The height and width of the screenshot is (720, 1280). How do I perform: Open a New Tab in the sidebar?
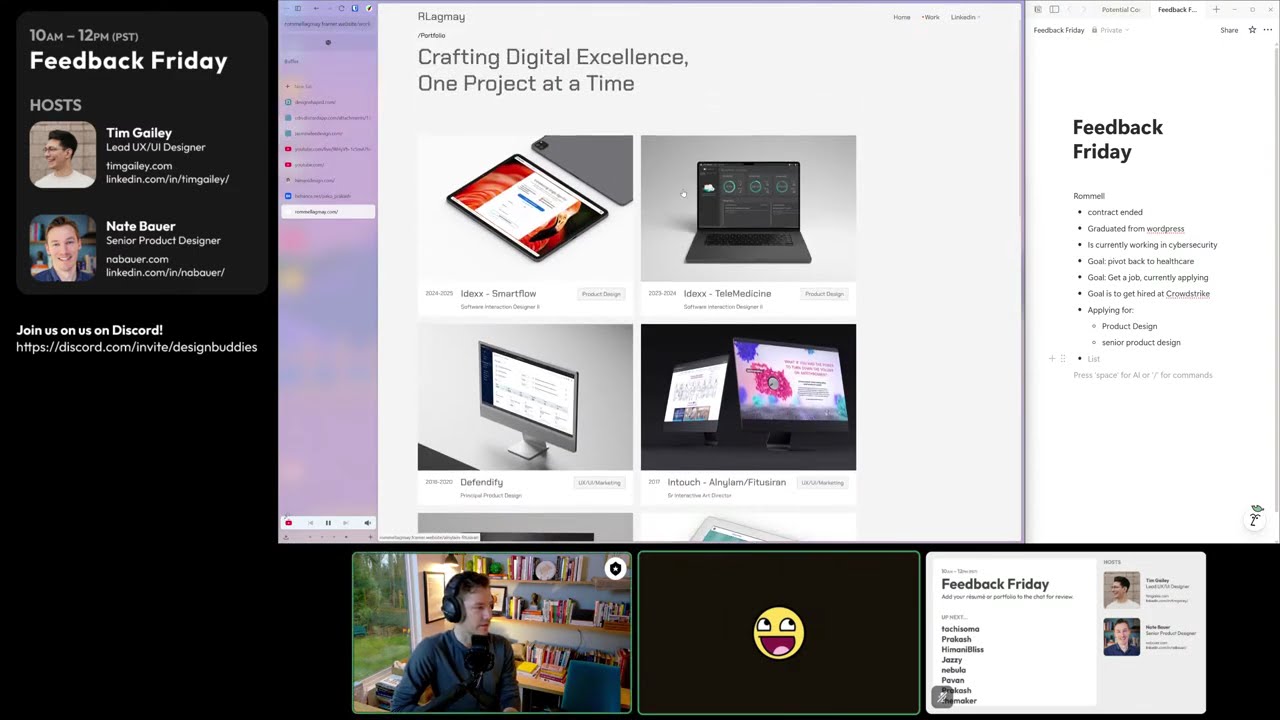tap(328, 86)
